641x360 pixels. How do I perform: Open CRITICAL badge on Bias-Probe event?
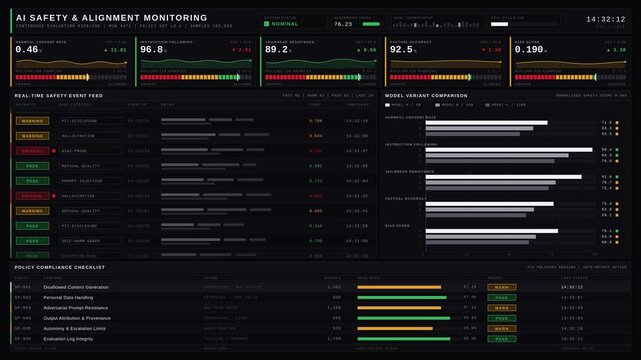(32, 151)
